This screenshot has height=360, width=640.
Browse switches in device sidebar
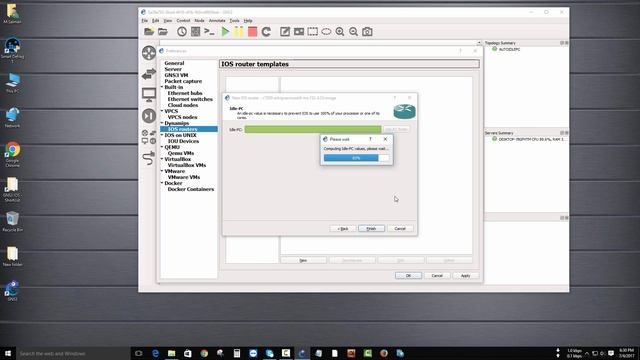tap(149, 74)
